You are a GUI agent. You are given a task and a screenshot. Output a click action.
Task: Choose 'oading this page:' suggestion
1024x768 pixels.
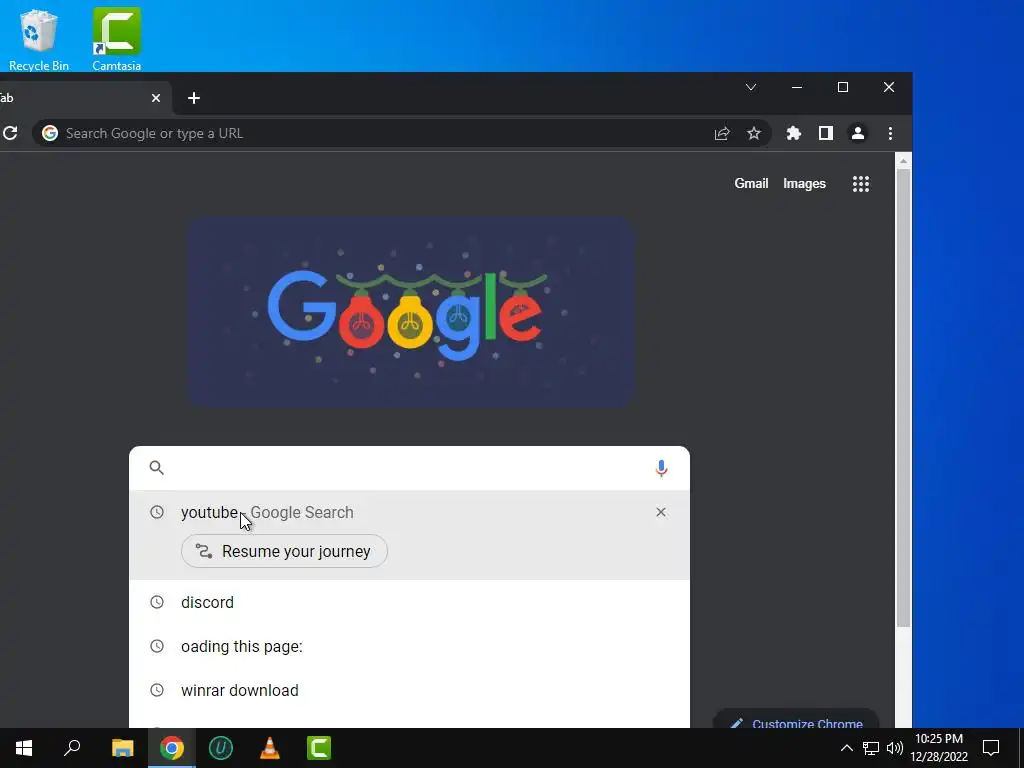(x=409, y=647)
